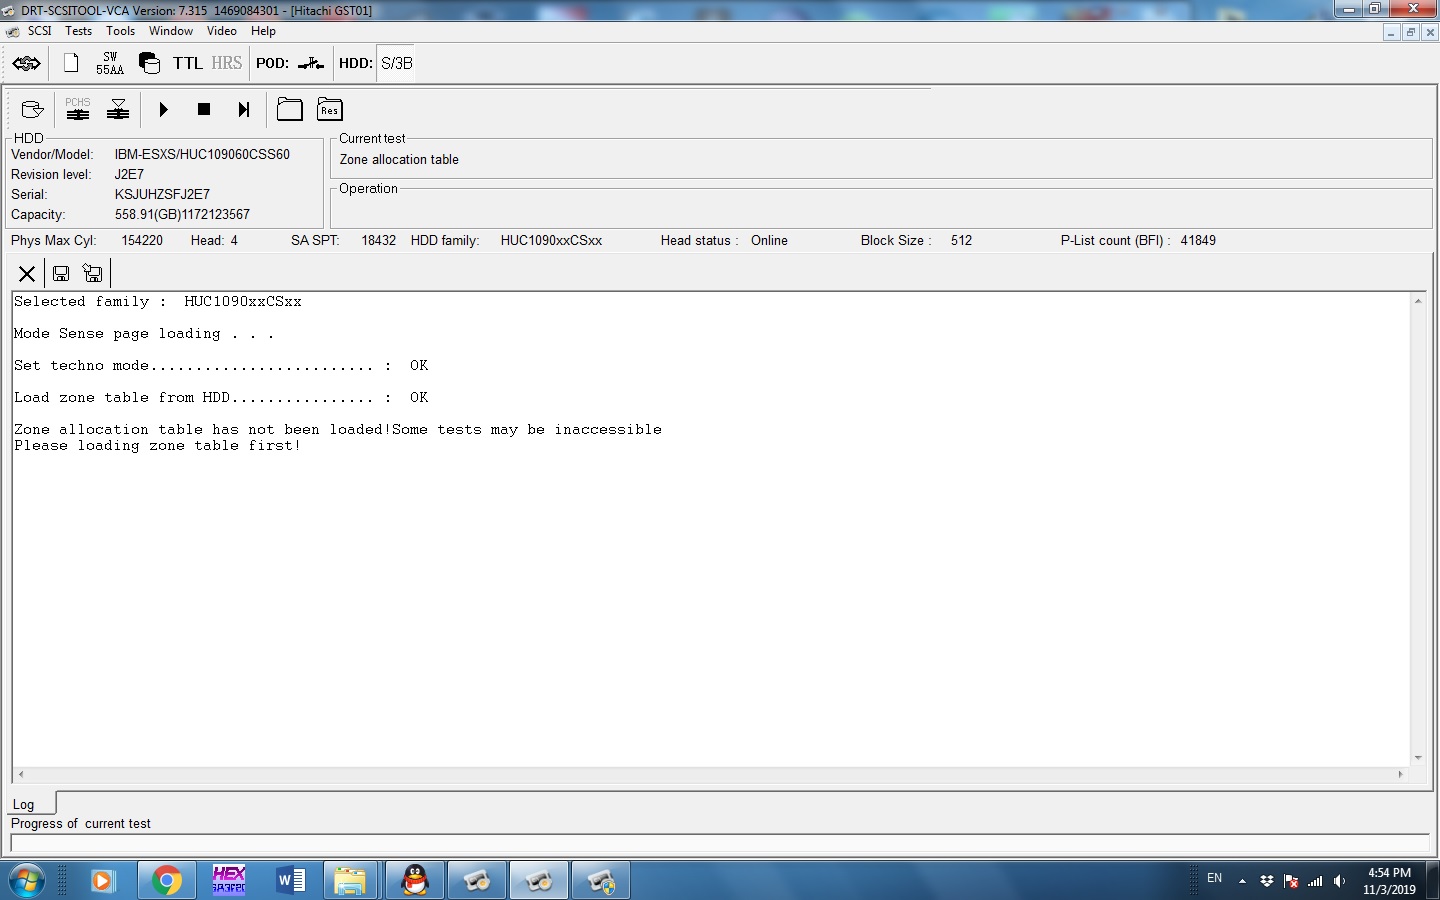Click the vendor/model value IBM-ESXS/HUC109060CSS60
The image size is (1440, 900).
pyautogui.click(x=202, y=154)
